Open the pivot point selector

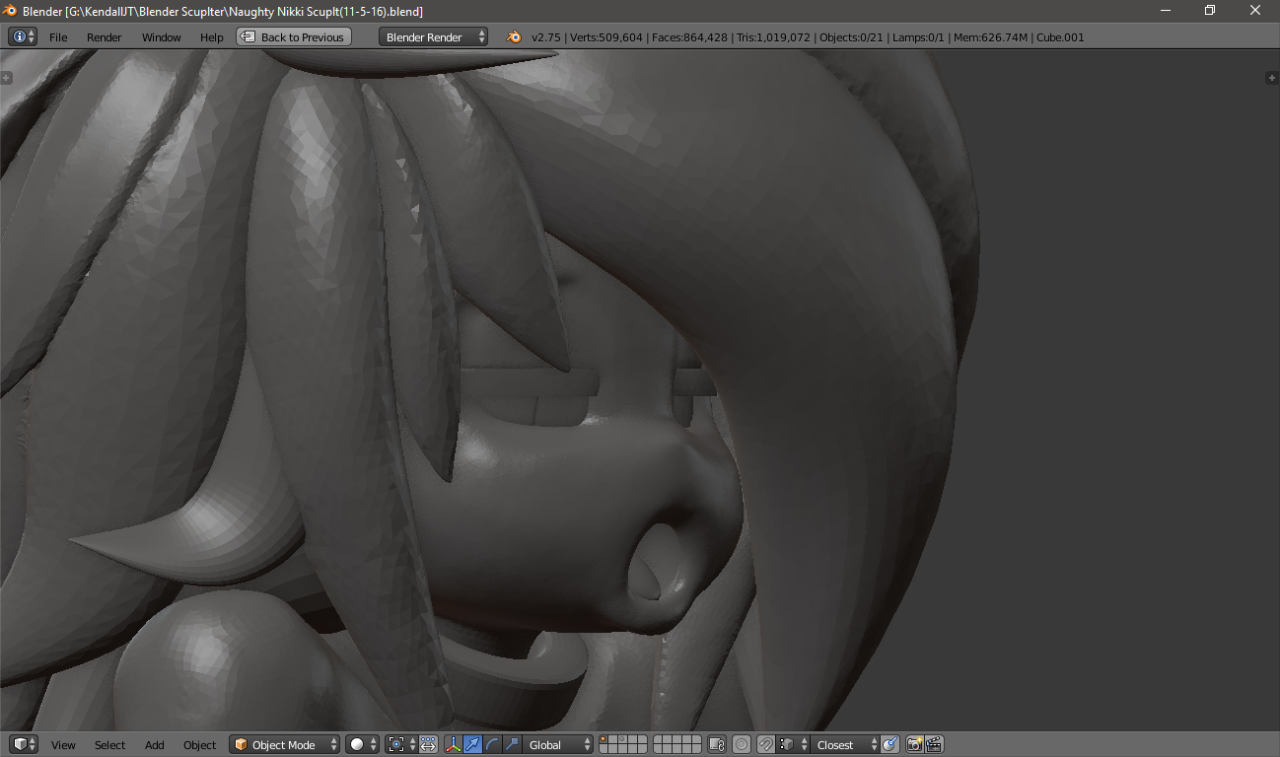coord(401,744)
